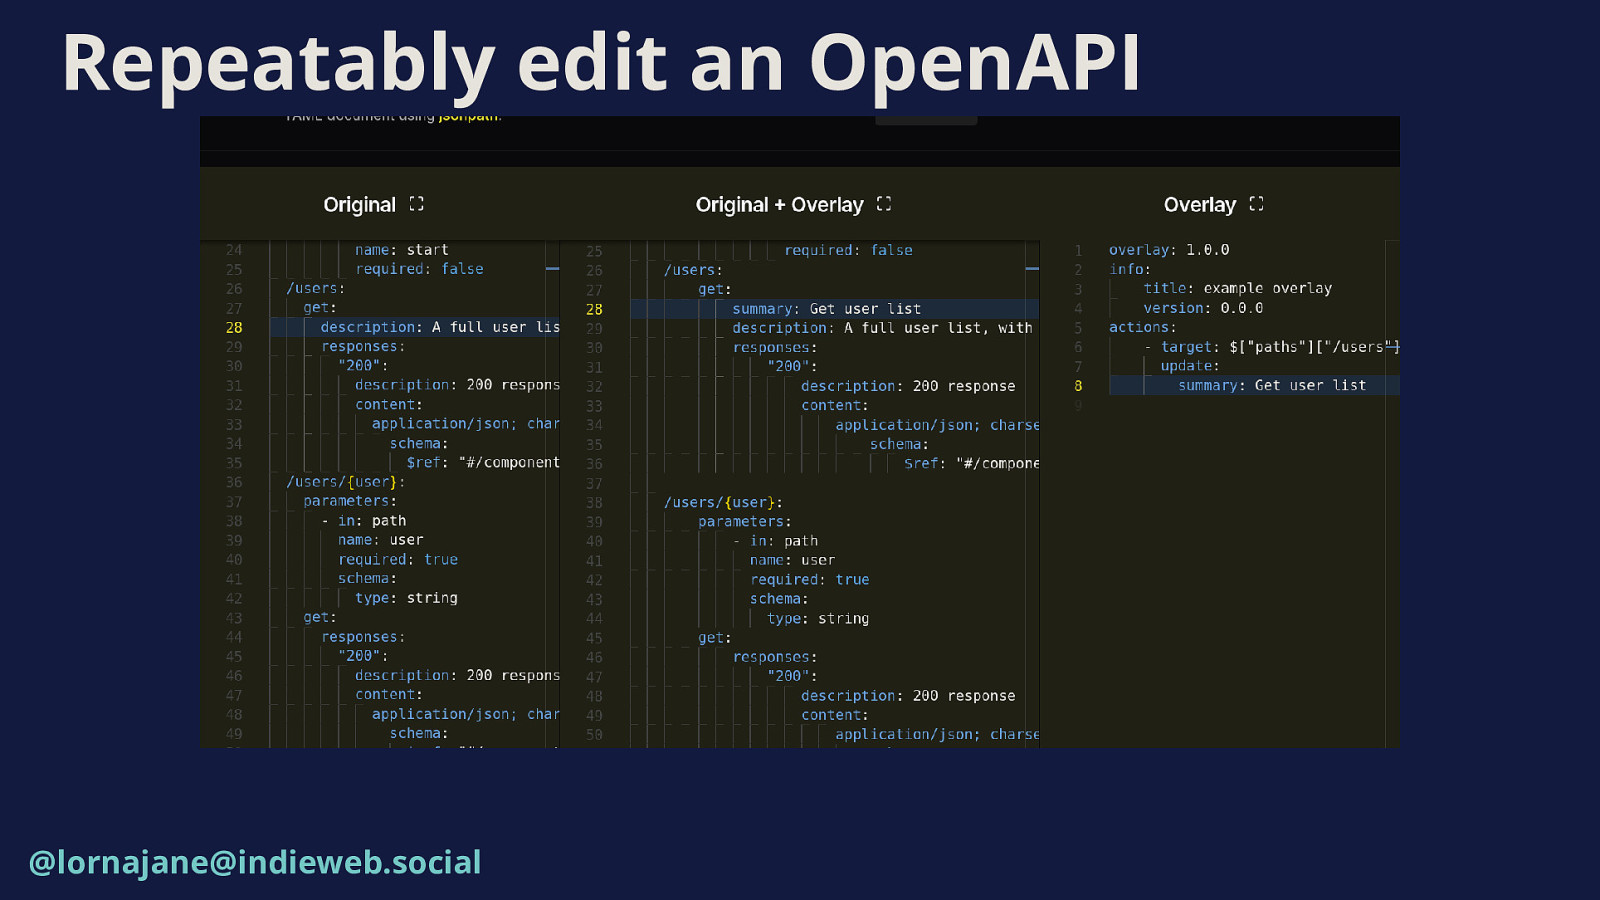
Task: Click 'required: false' in merged editor
Action: click(x=848, y=250)
